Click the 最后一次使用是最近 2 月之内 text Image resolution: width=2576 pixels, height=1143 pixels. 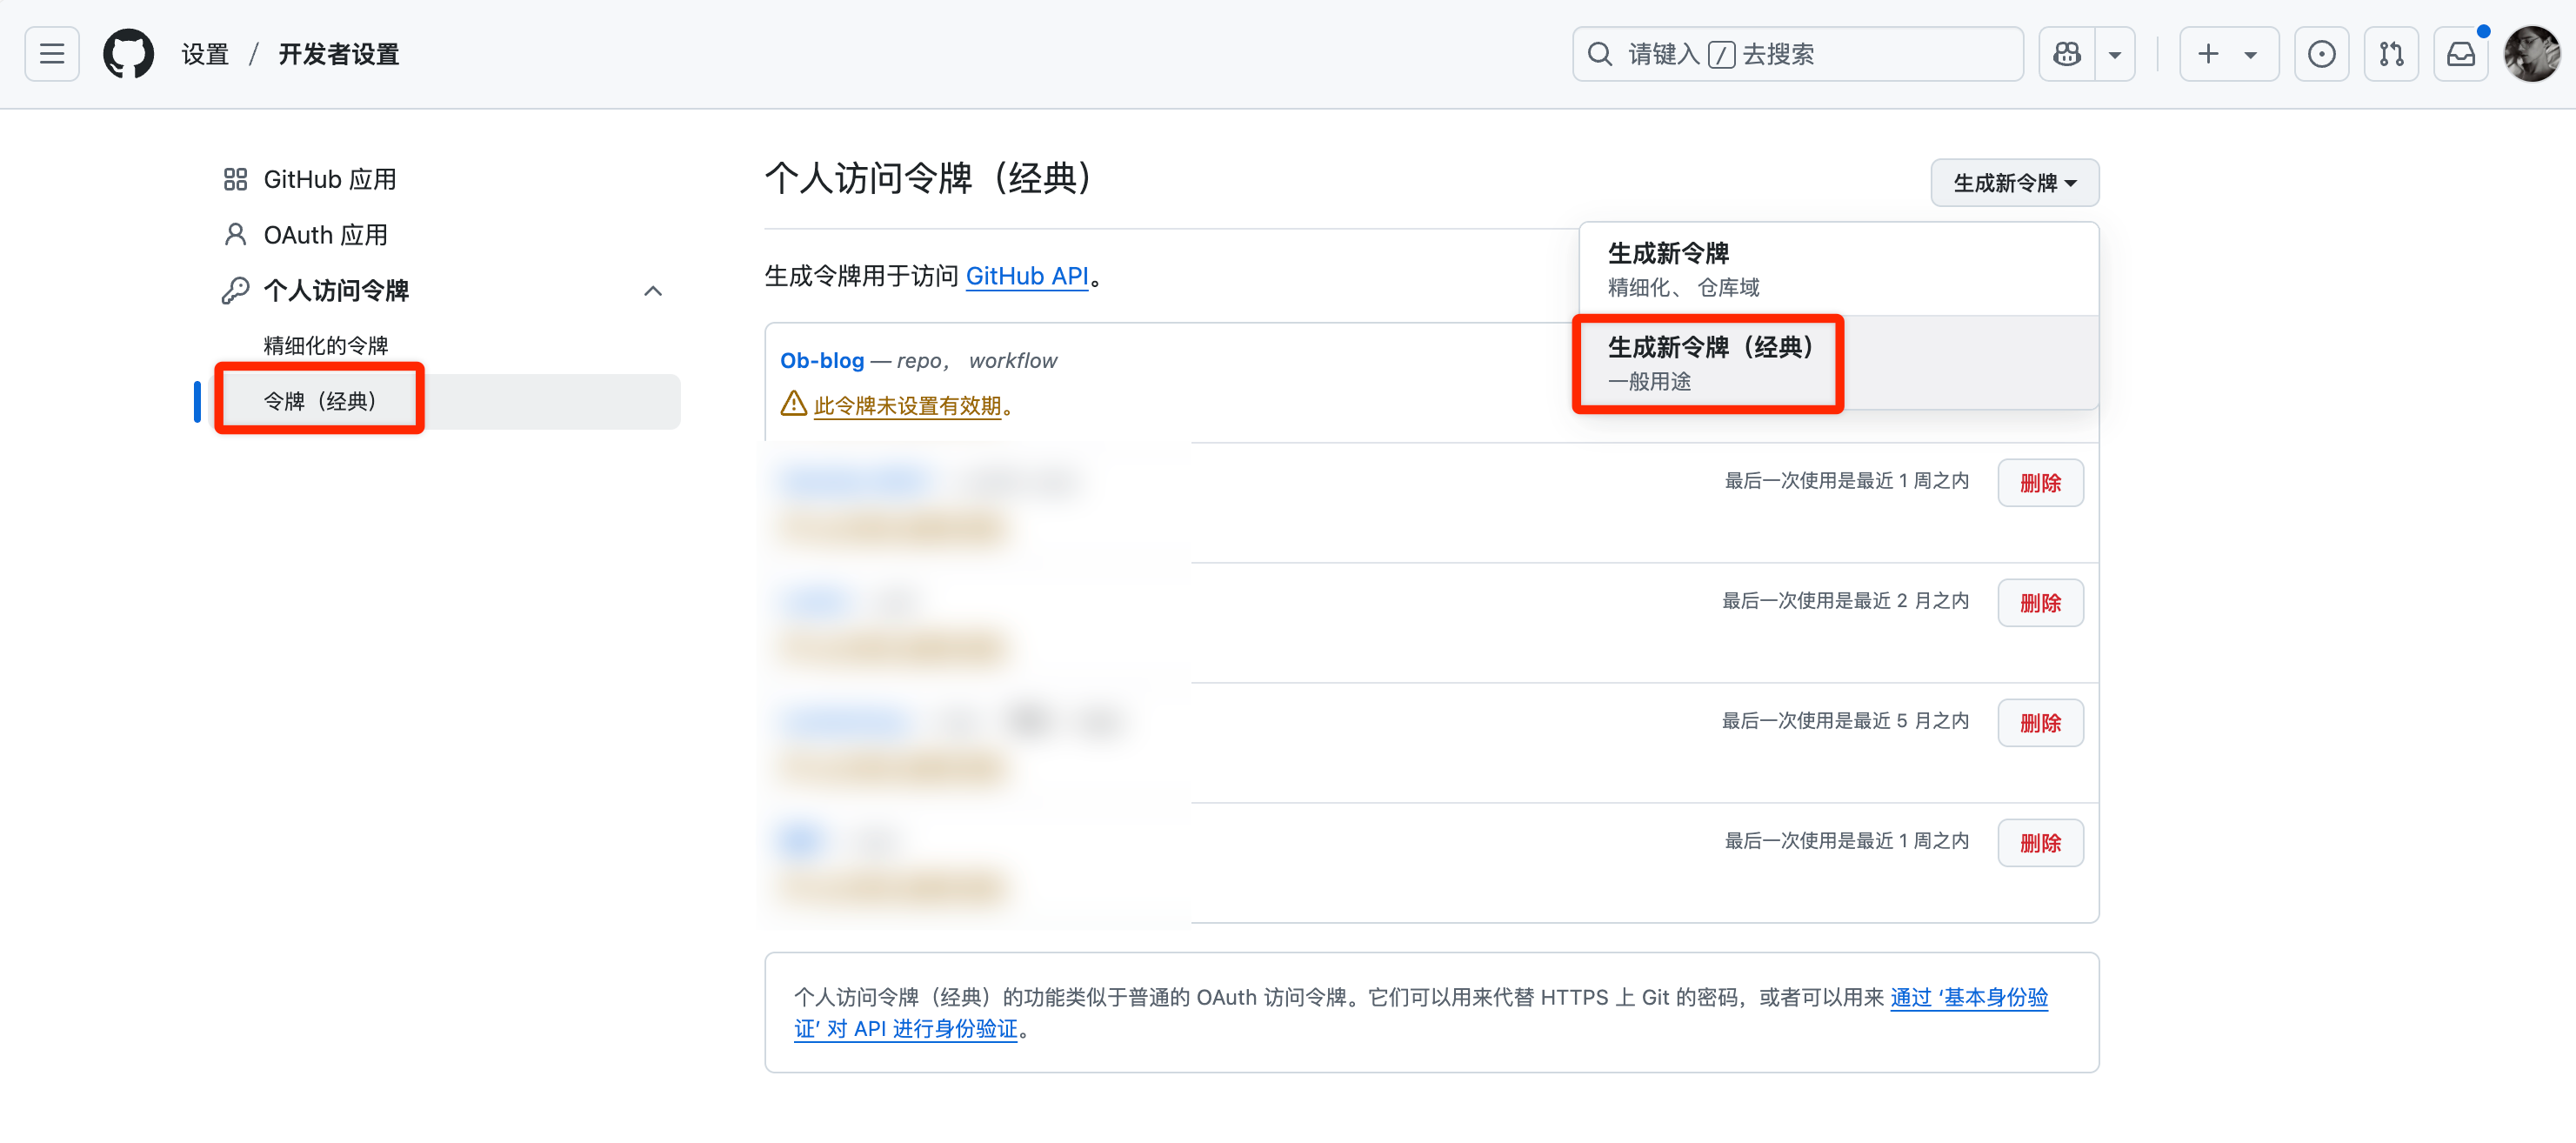click(x=1845, y=601)
